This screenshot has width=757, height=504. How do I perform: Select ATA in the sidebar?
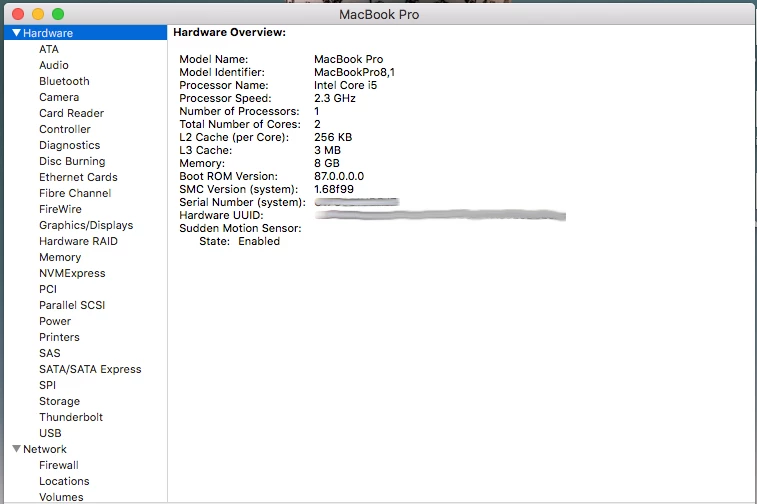(x=49, y=49)
